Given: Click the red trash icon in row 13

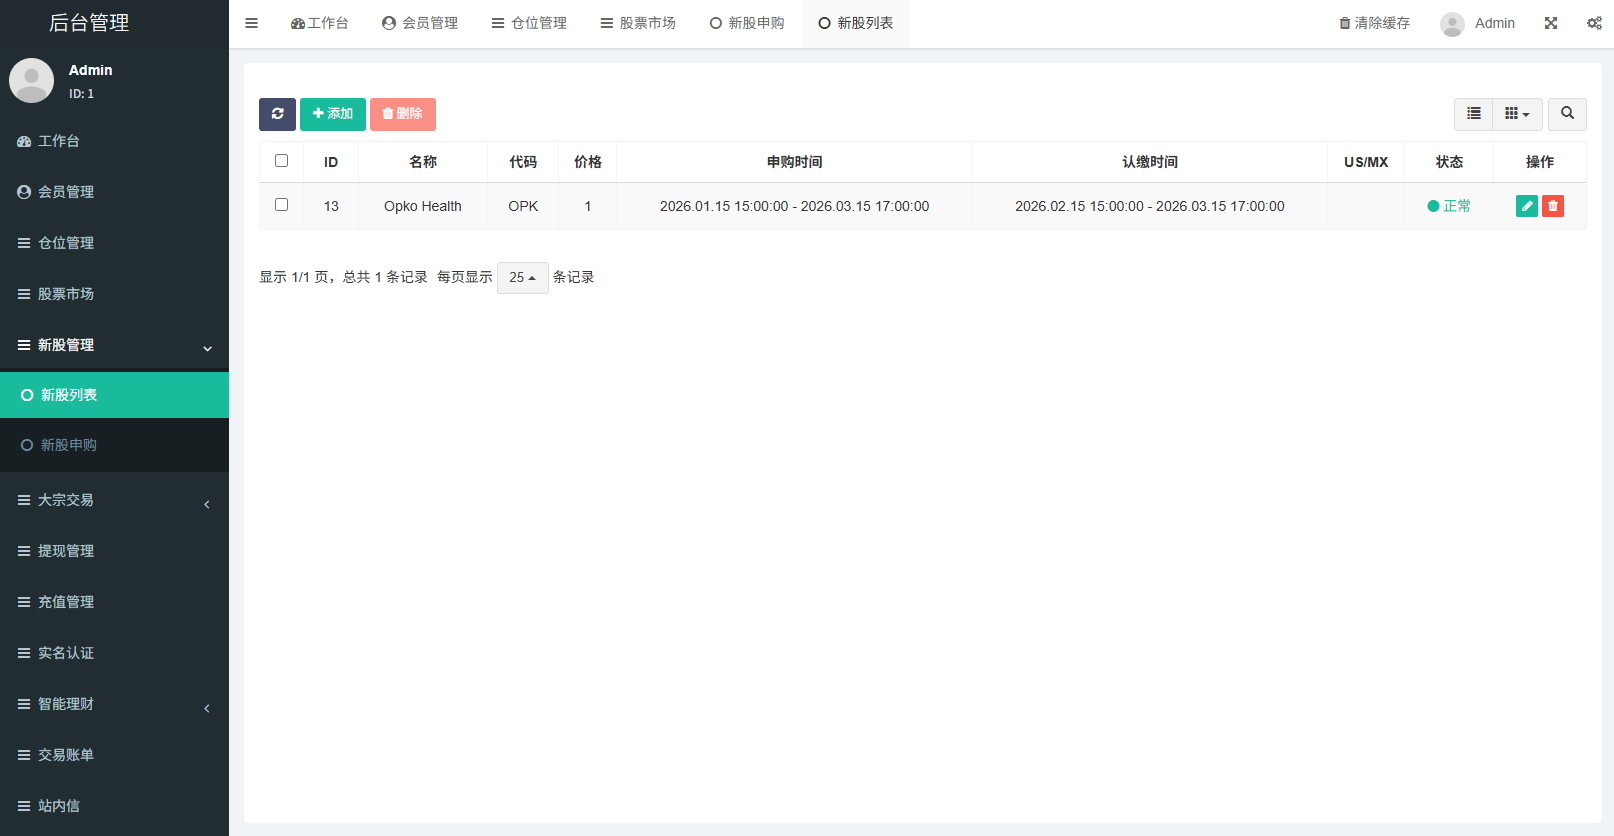Looking at the screenshot, I should point(1552,206).
